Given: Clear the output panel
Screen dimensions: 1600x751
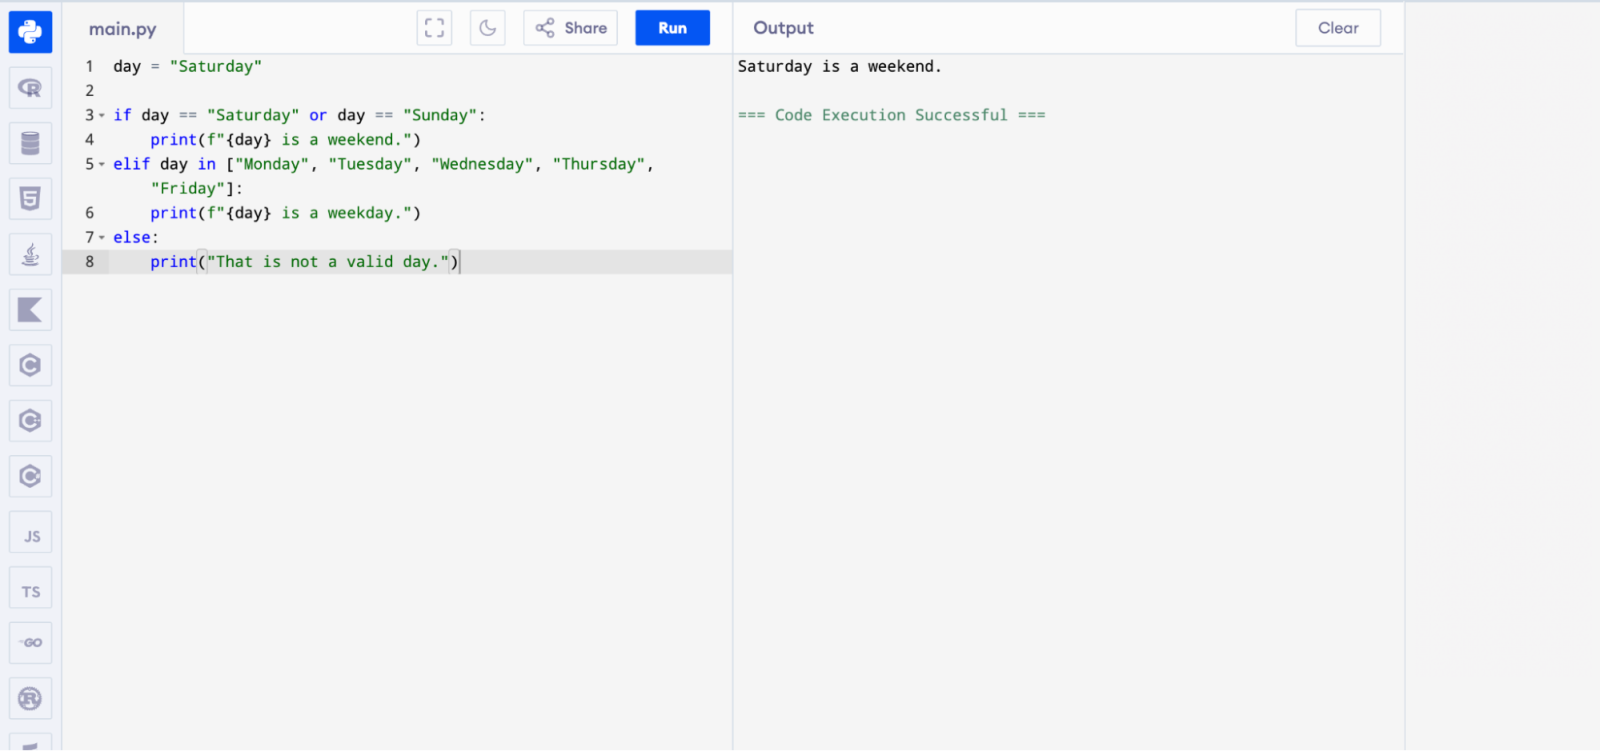Looking at the screenshot, I should coord(1338,28).
